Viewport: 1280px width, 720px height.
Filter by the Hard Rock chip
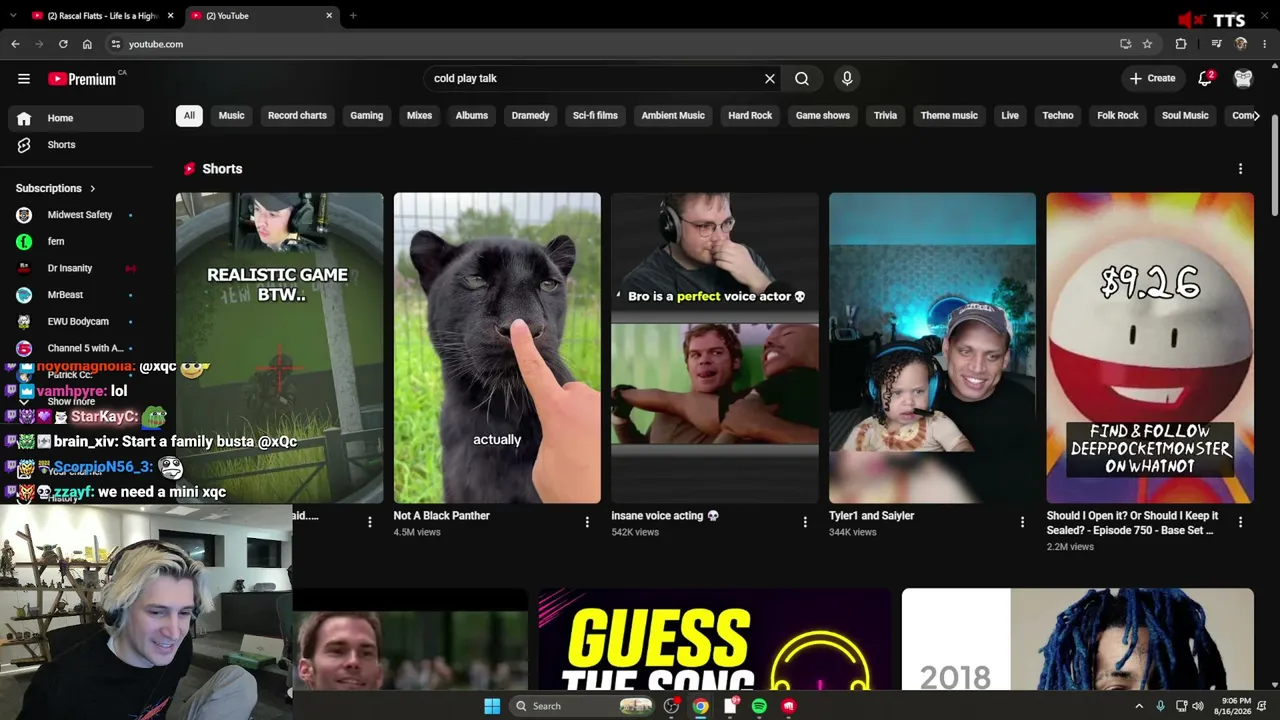point(750,115)
